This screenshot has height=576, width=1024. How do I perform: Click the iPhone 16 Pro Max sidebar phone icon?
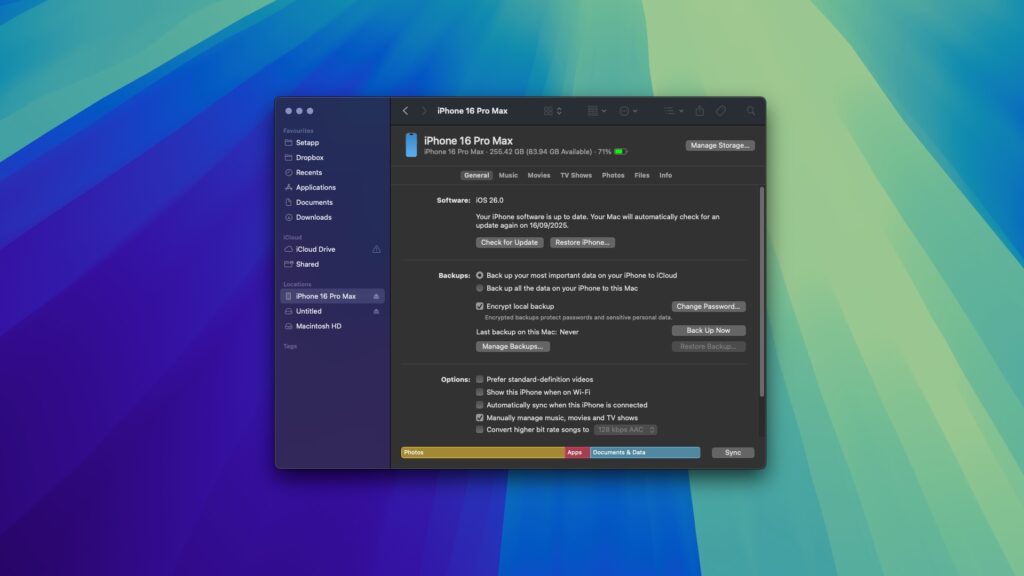click(289, 296)
